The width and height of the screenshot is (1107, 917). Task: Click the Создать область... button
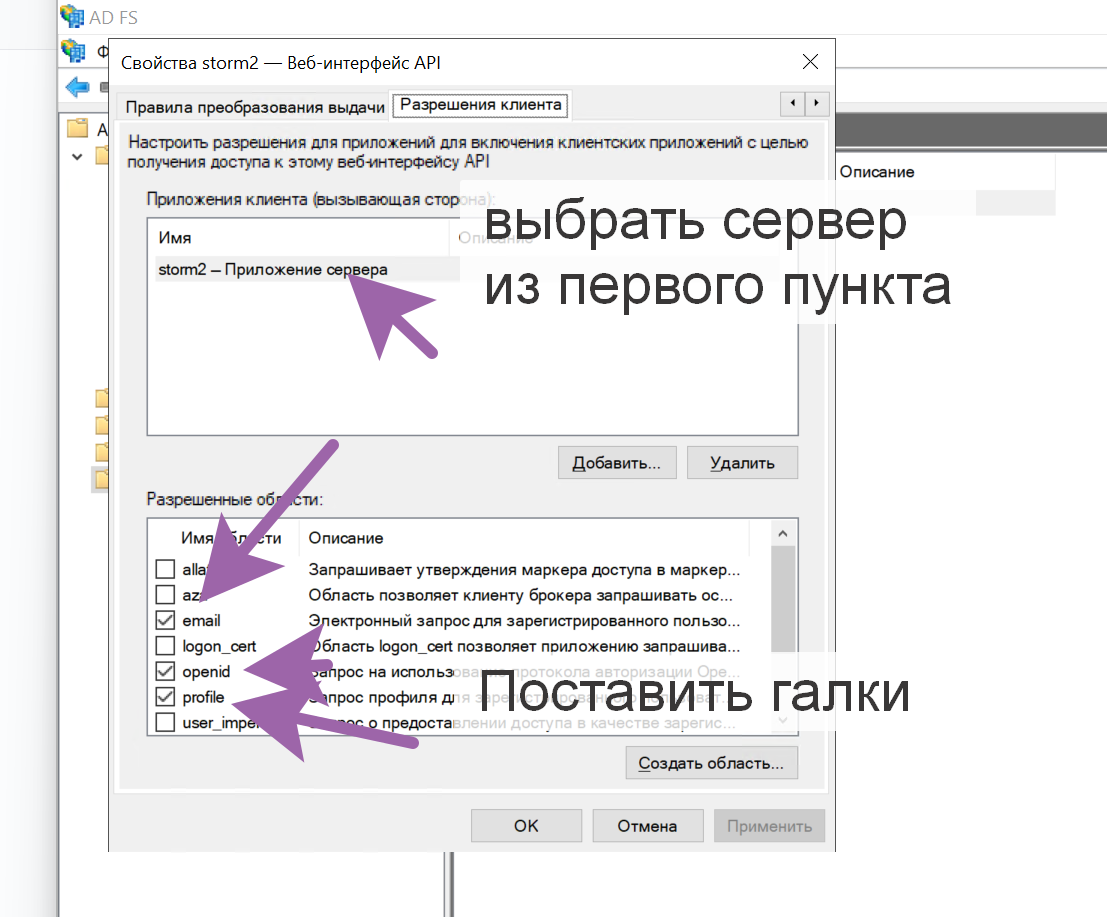711,763
